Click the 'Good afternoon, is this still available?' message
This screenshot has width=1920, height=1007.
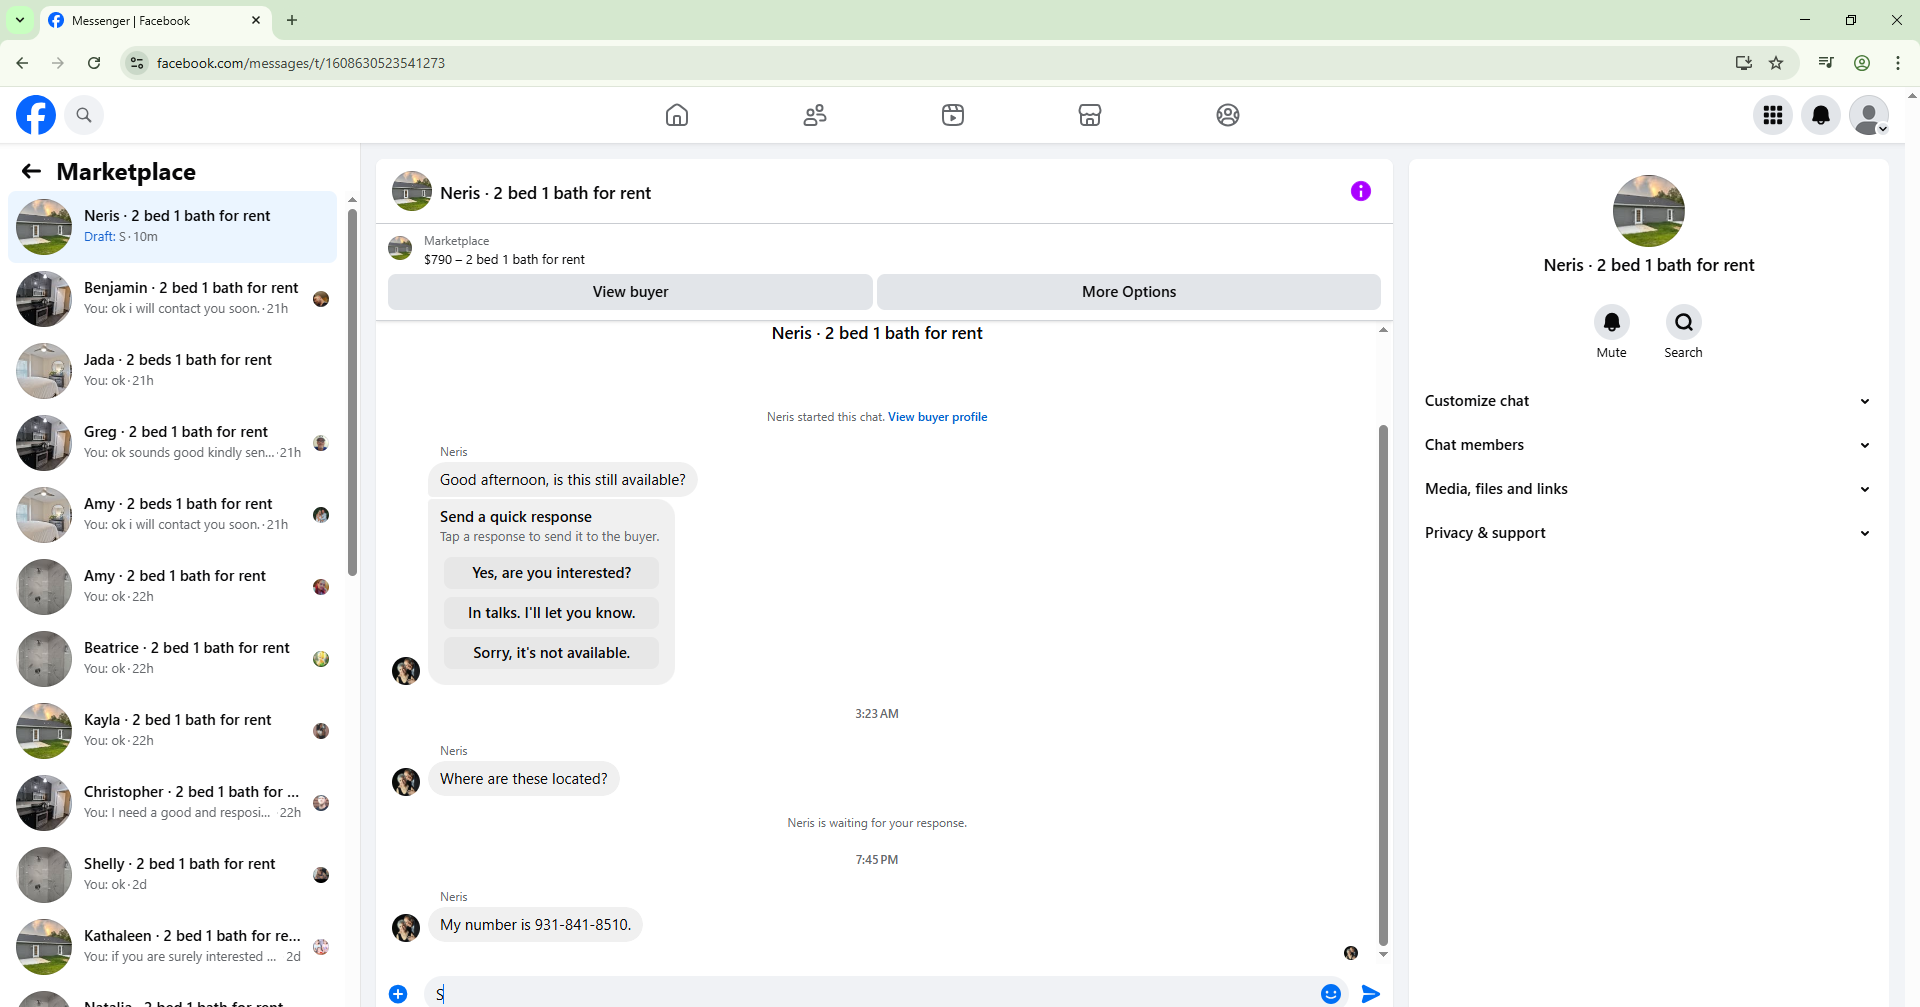(563, 480)
